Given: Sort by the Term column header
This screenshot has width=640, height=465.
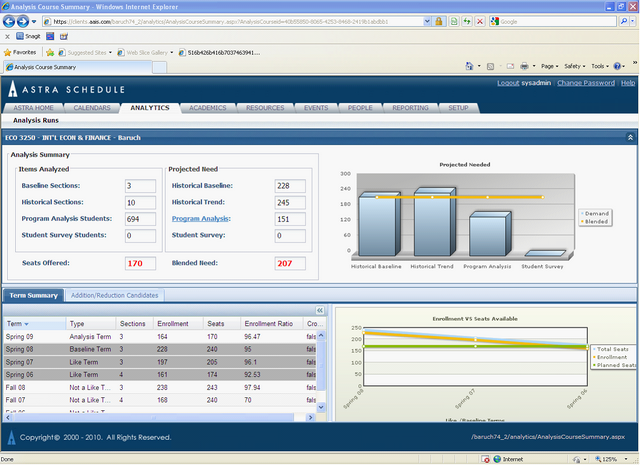Looking at the screenshot, I should click(x=34, y=324).
